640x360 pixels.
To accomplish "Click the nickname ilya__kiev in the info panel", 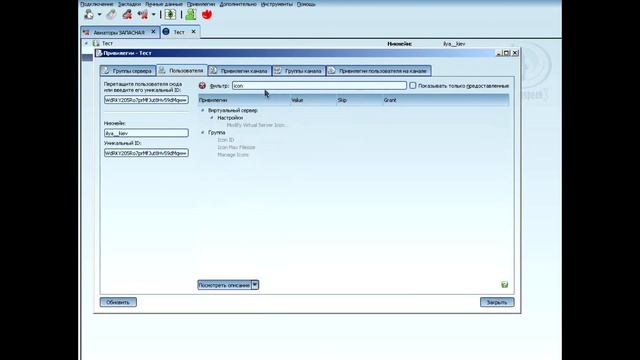I will click(x=454, y=44).
